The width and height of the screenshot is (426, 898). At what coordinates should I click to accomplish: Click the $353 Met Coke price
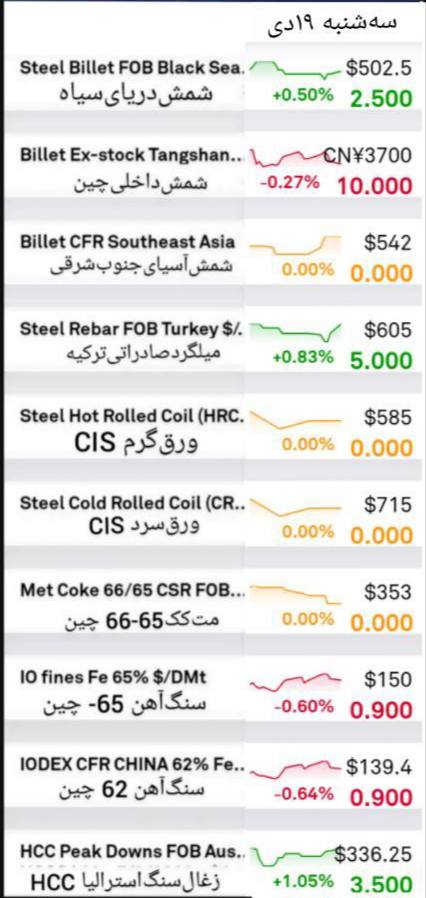tap(388, 593)
